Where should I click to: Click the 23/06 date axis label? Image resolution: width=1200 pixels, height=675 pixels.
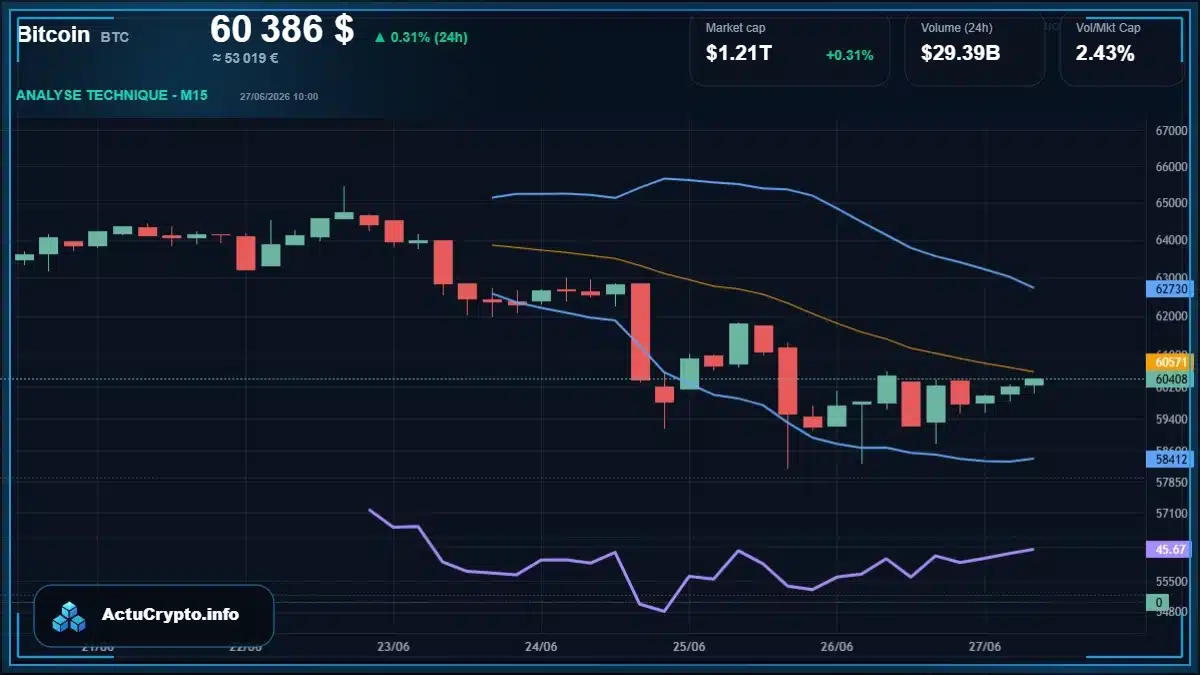click(x=394, y=646)
